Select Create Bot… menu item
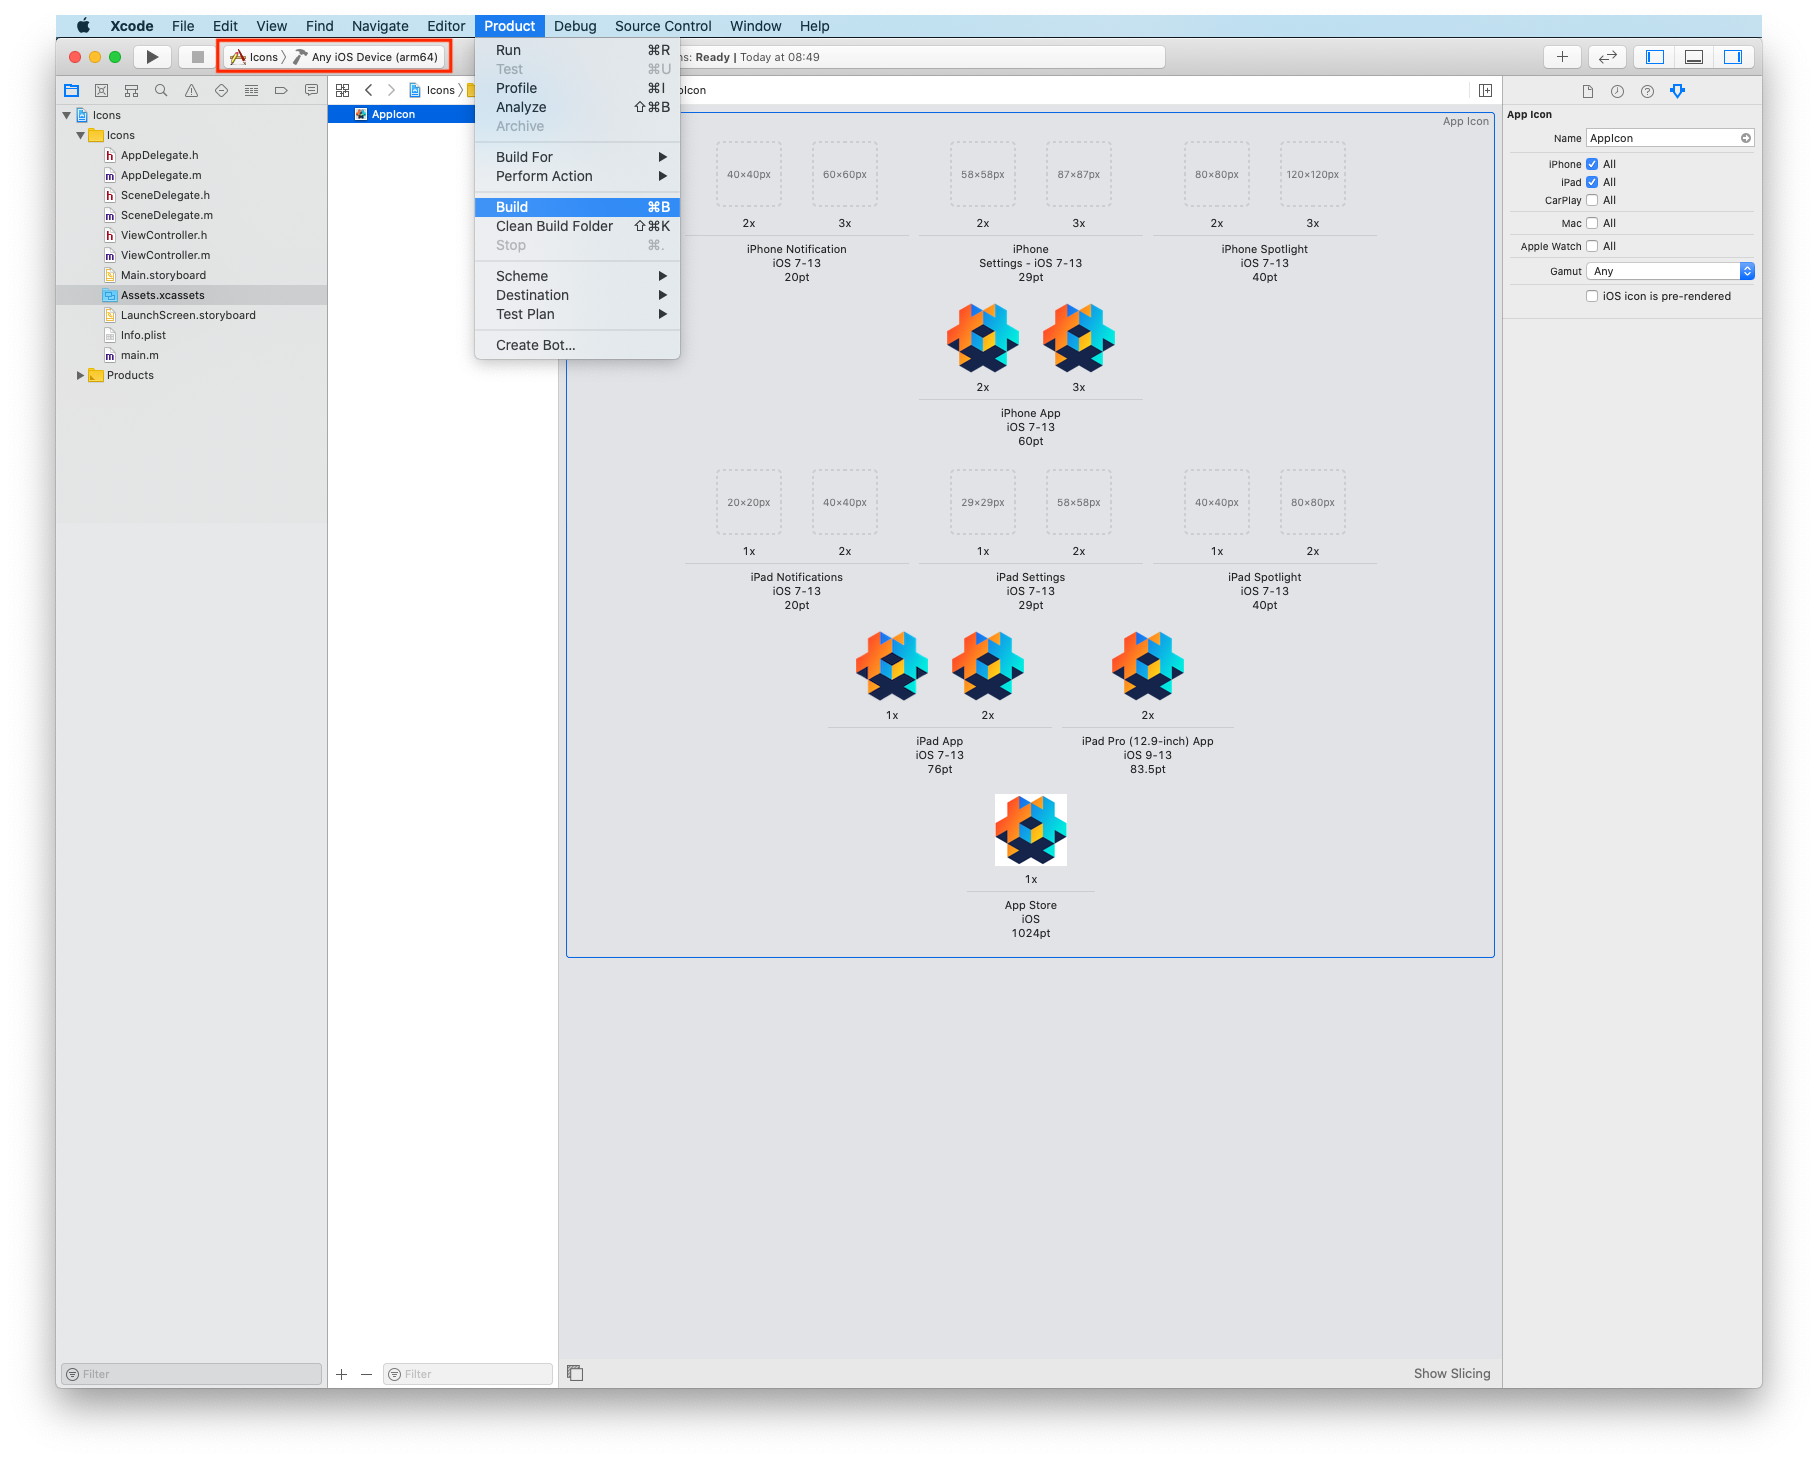 coord(577,345)
